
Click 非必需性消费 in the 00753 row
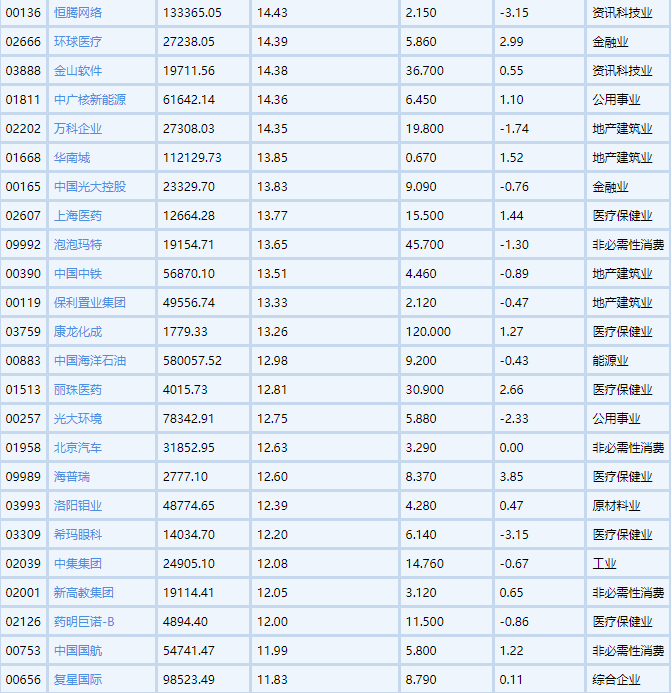click(628, 651)
